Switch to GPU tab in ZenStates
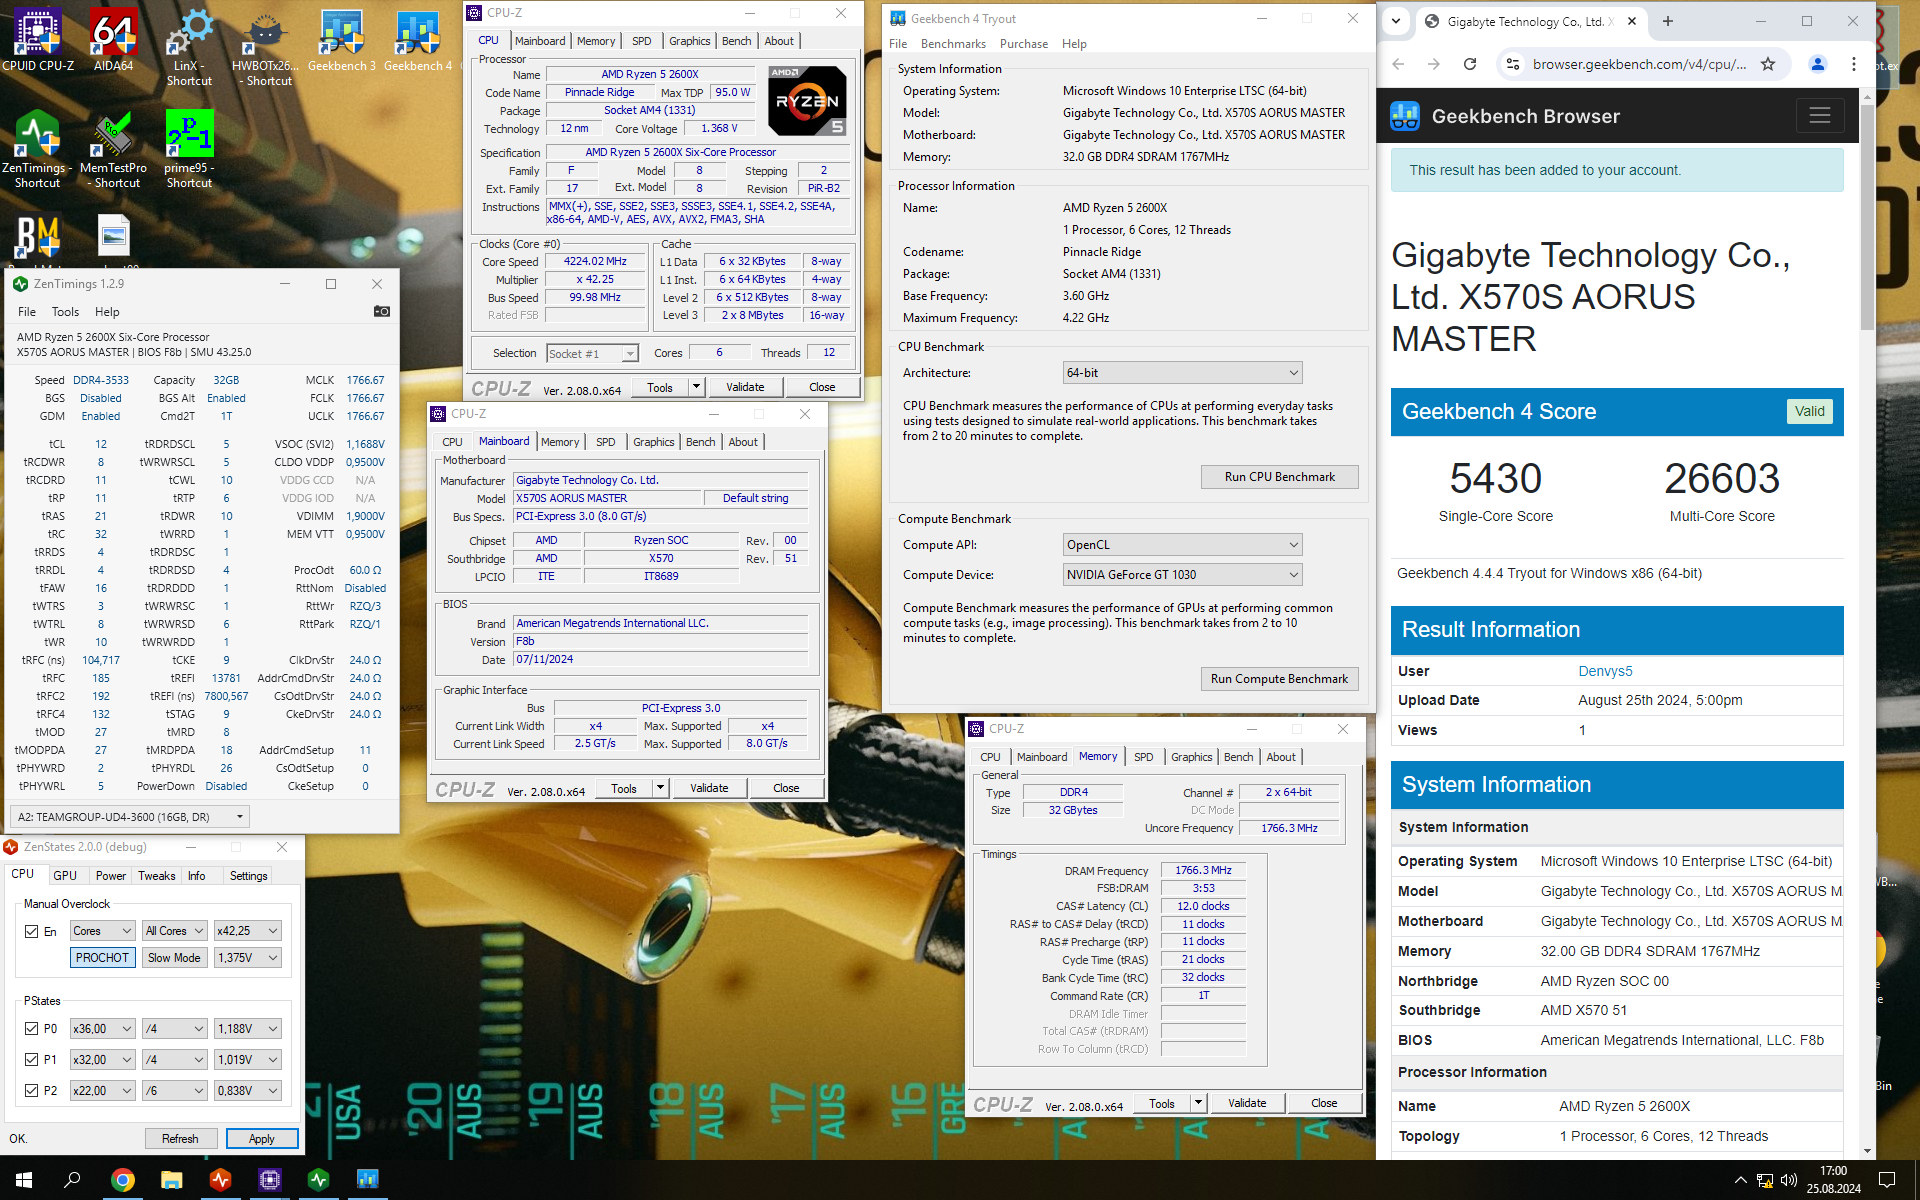Screen dimensions: 1920x1200 [x=65, y=876]
